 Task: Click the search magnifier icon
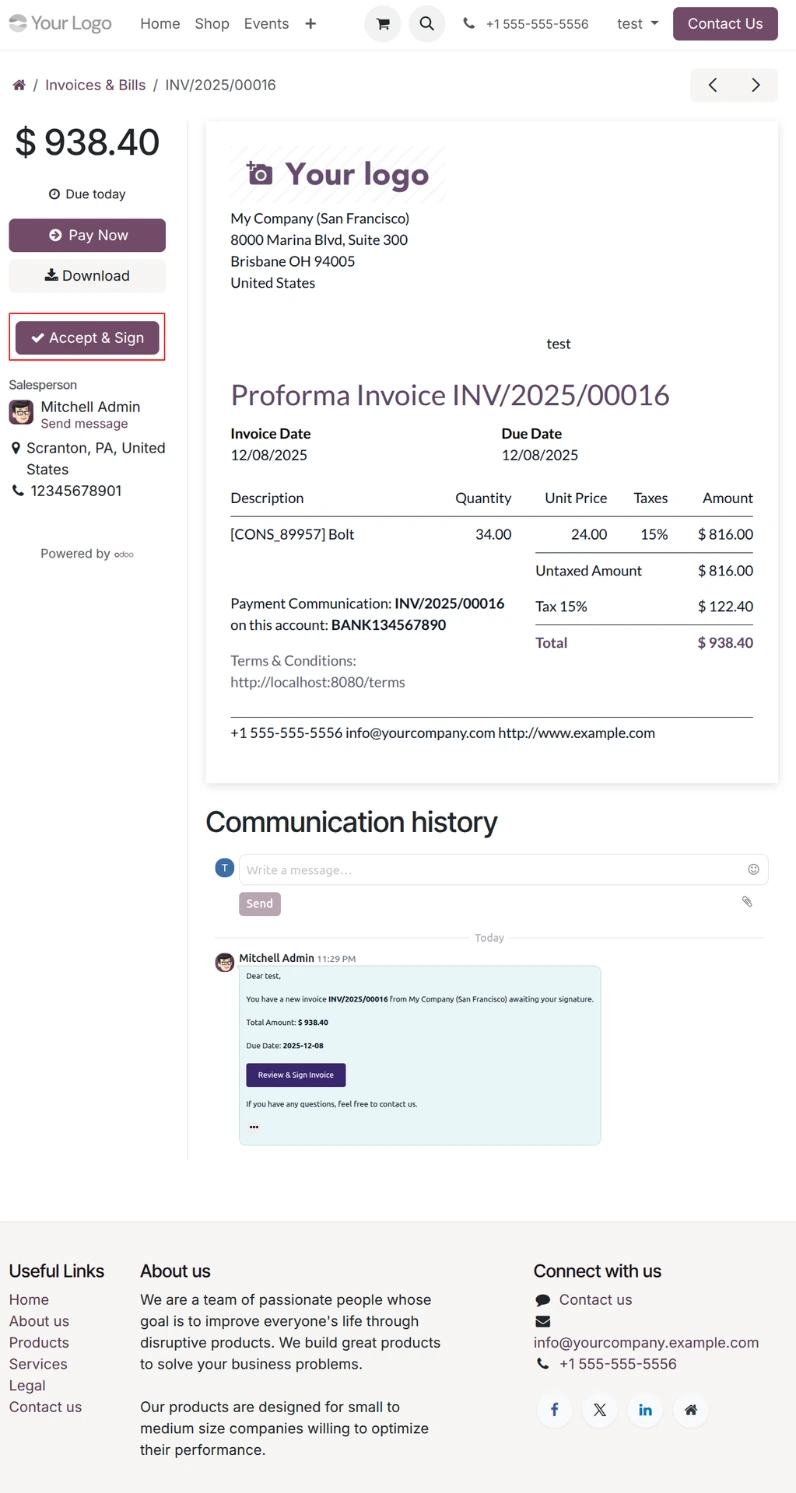pos(426,24)
